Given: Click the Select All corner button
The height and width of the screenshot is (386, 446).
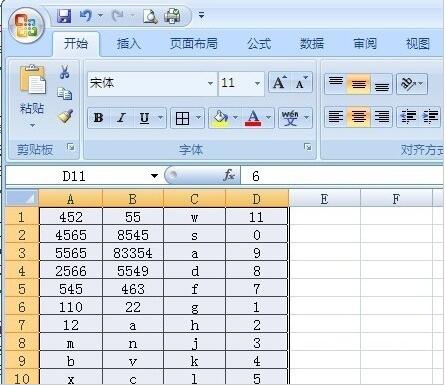Looking at the screenshot, I should pyautogui.click(x=22, y=199).
